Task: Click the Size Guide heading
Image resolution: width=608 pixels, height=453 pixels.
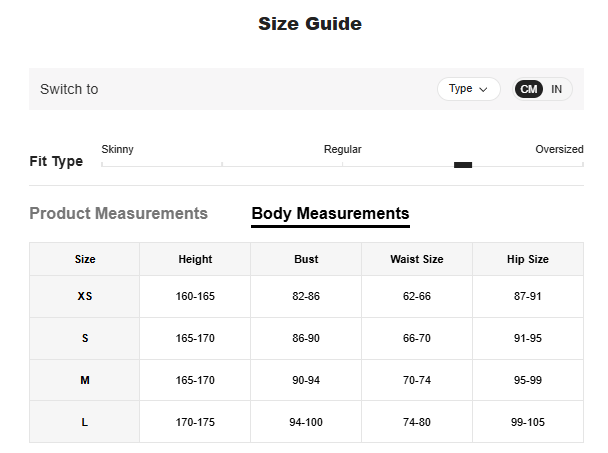Action: [x=310, y=24]
